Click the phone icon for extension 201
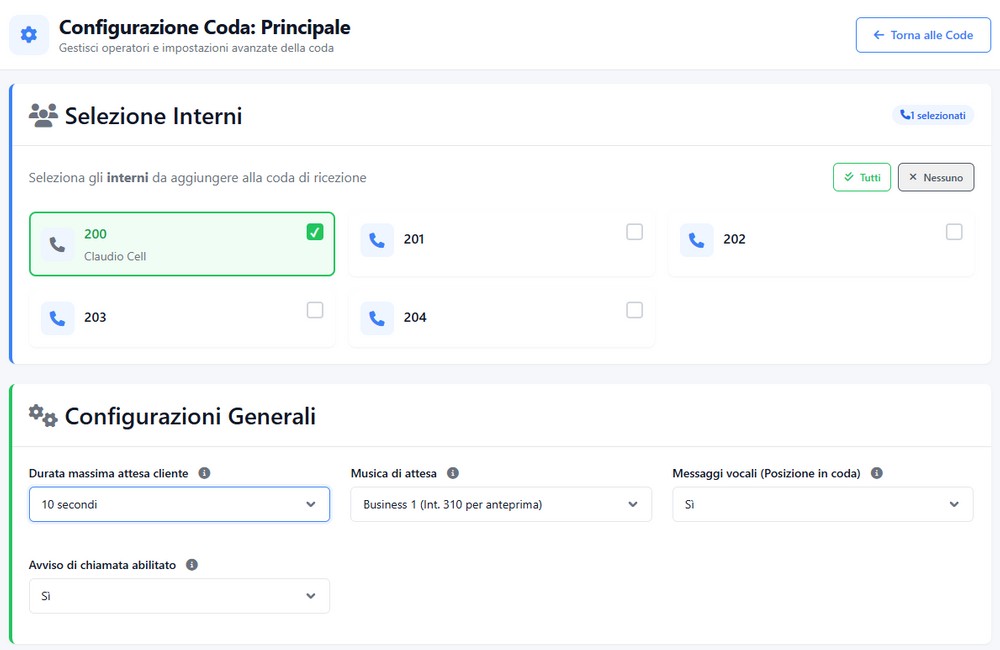This screenshot has width=1000, height=650. coord(377,240)
